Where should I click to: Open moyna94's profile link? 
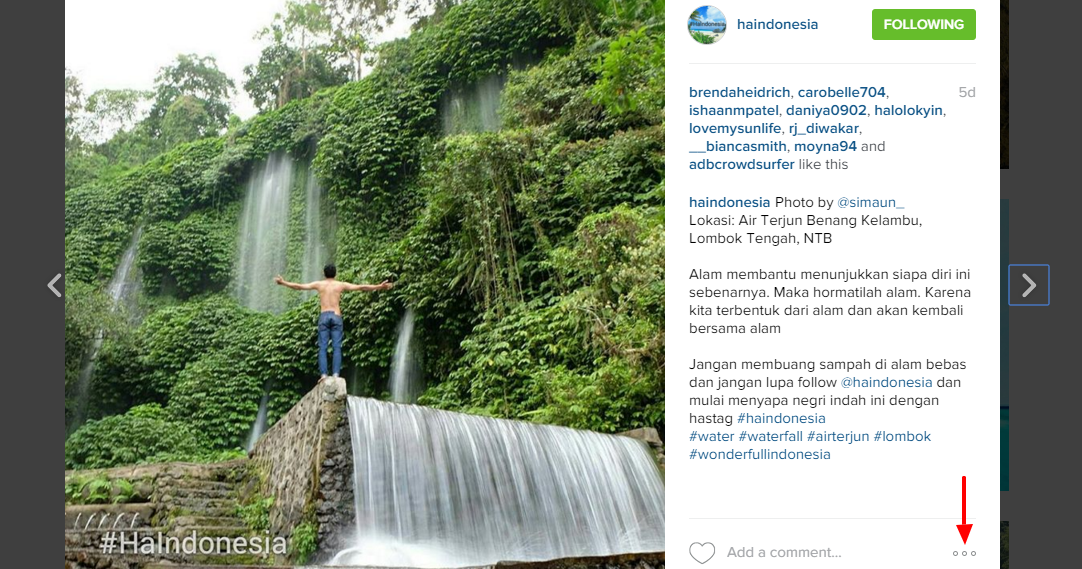point(825,147)
